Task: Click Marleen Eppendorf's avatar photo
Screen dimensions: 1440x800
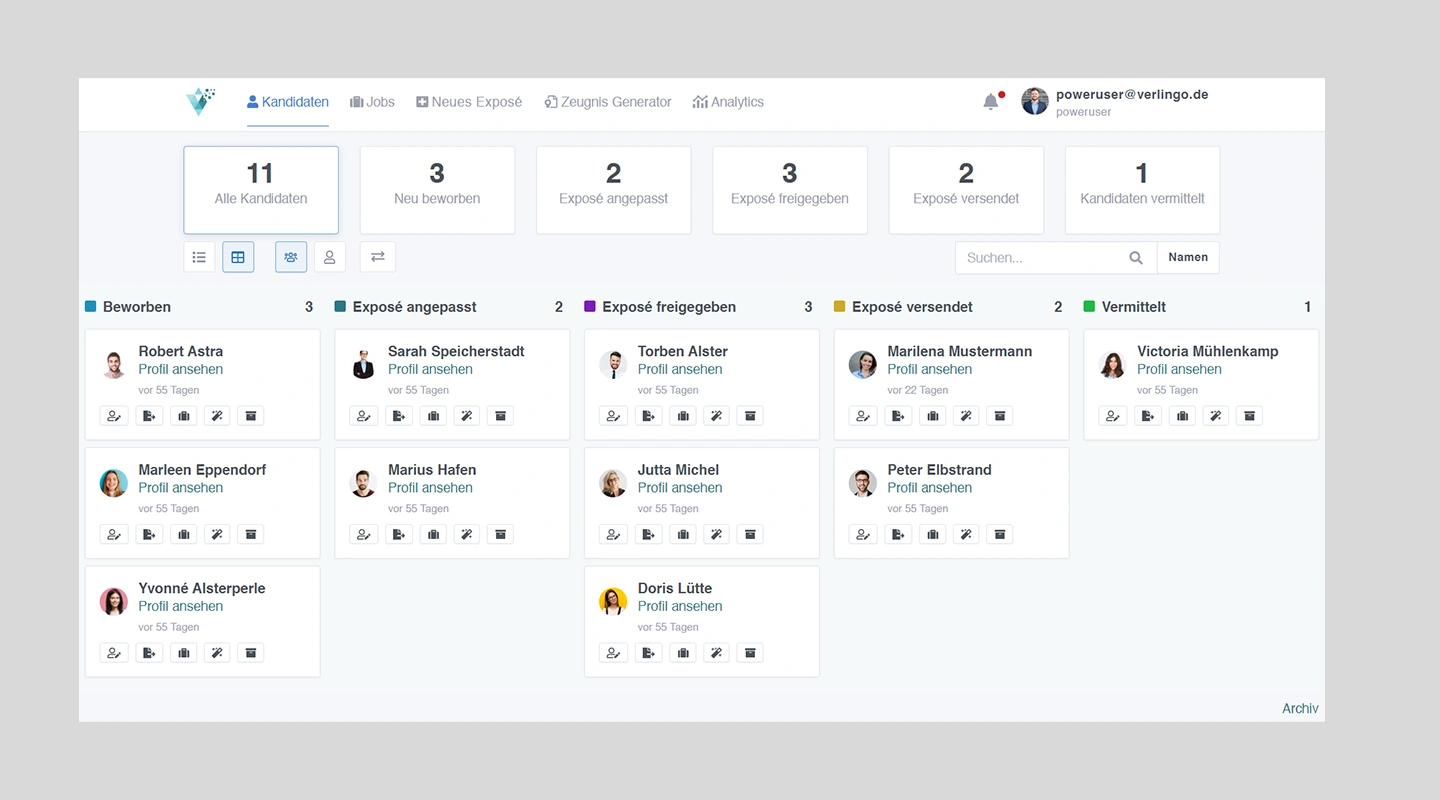Action: [114, 483]
